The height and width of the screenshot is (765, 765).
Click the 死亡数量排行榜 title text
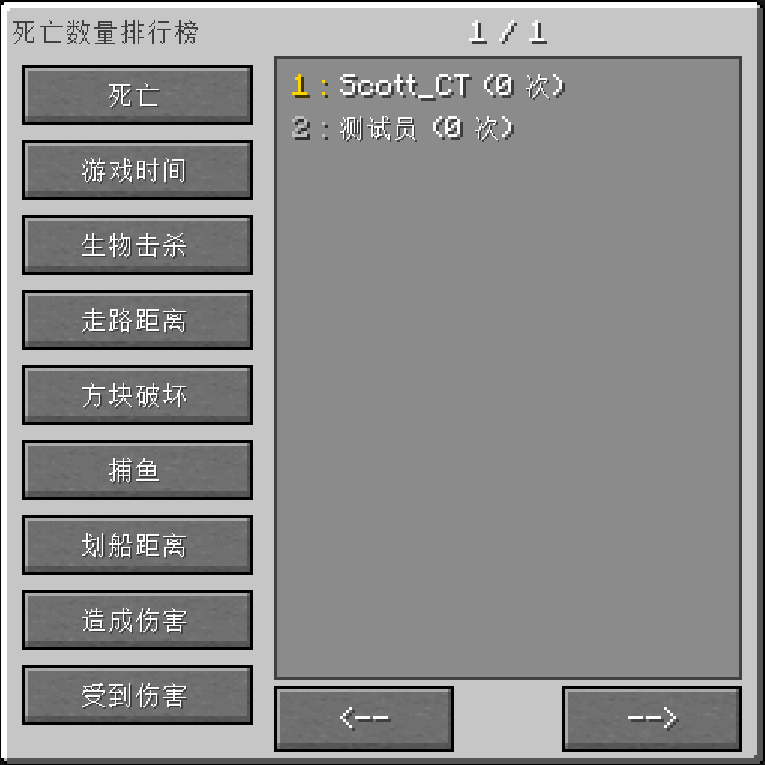point(105,32)
